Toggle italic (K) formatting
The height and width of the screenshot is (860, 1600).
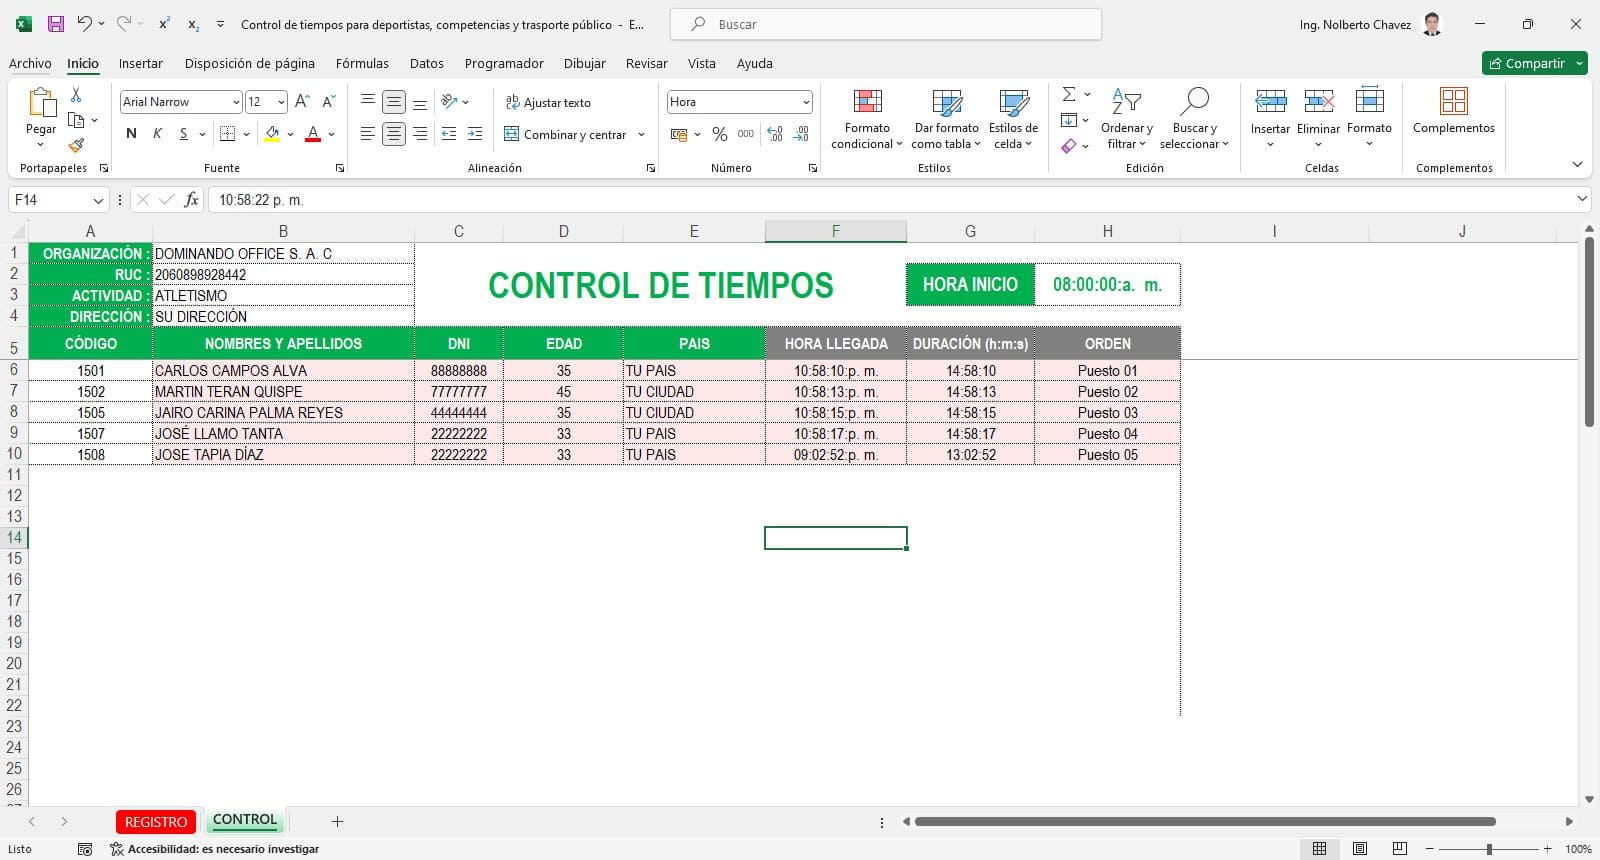click(x=157, y=134)
